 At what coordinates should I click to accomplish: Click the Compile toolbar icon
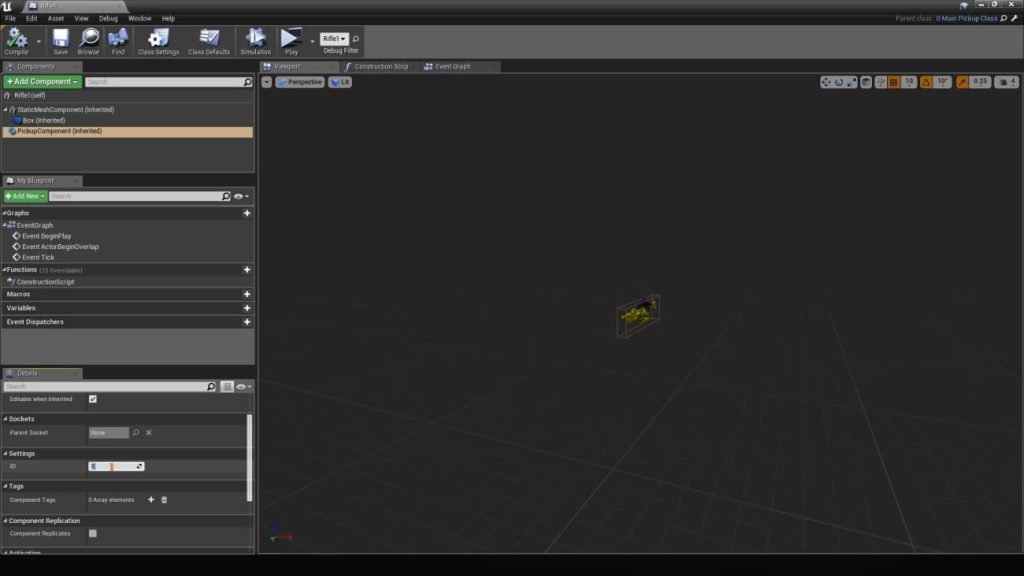click(17, 40)
